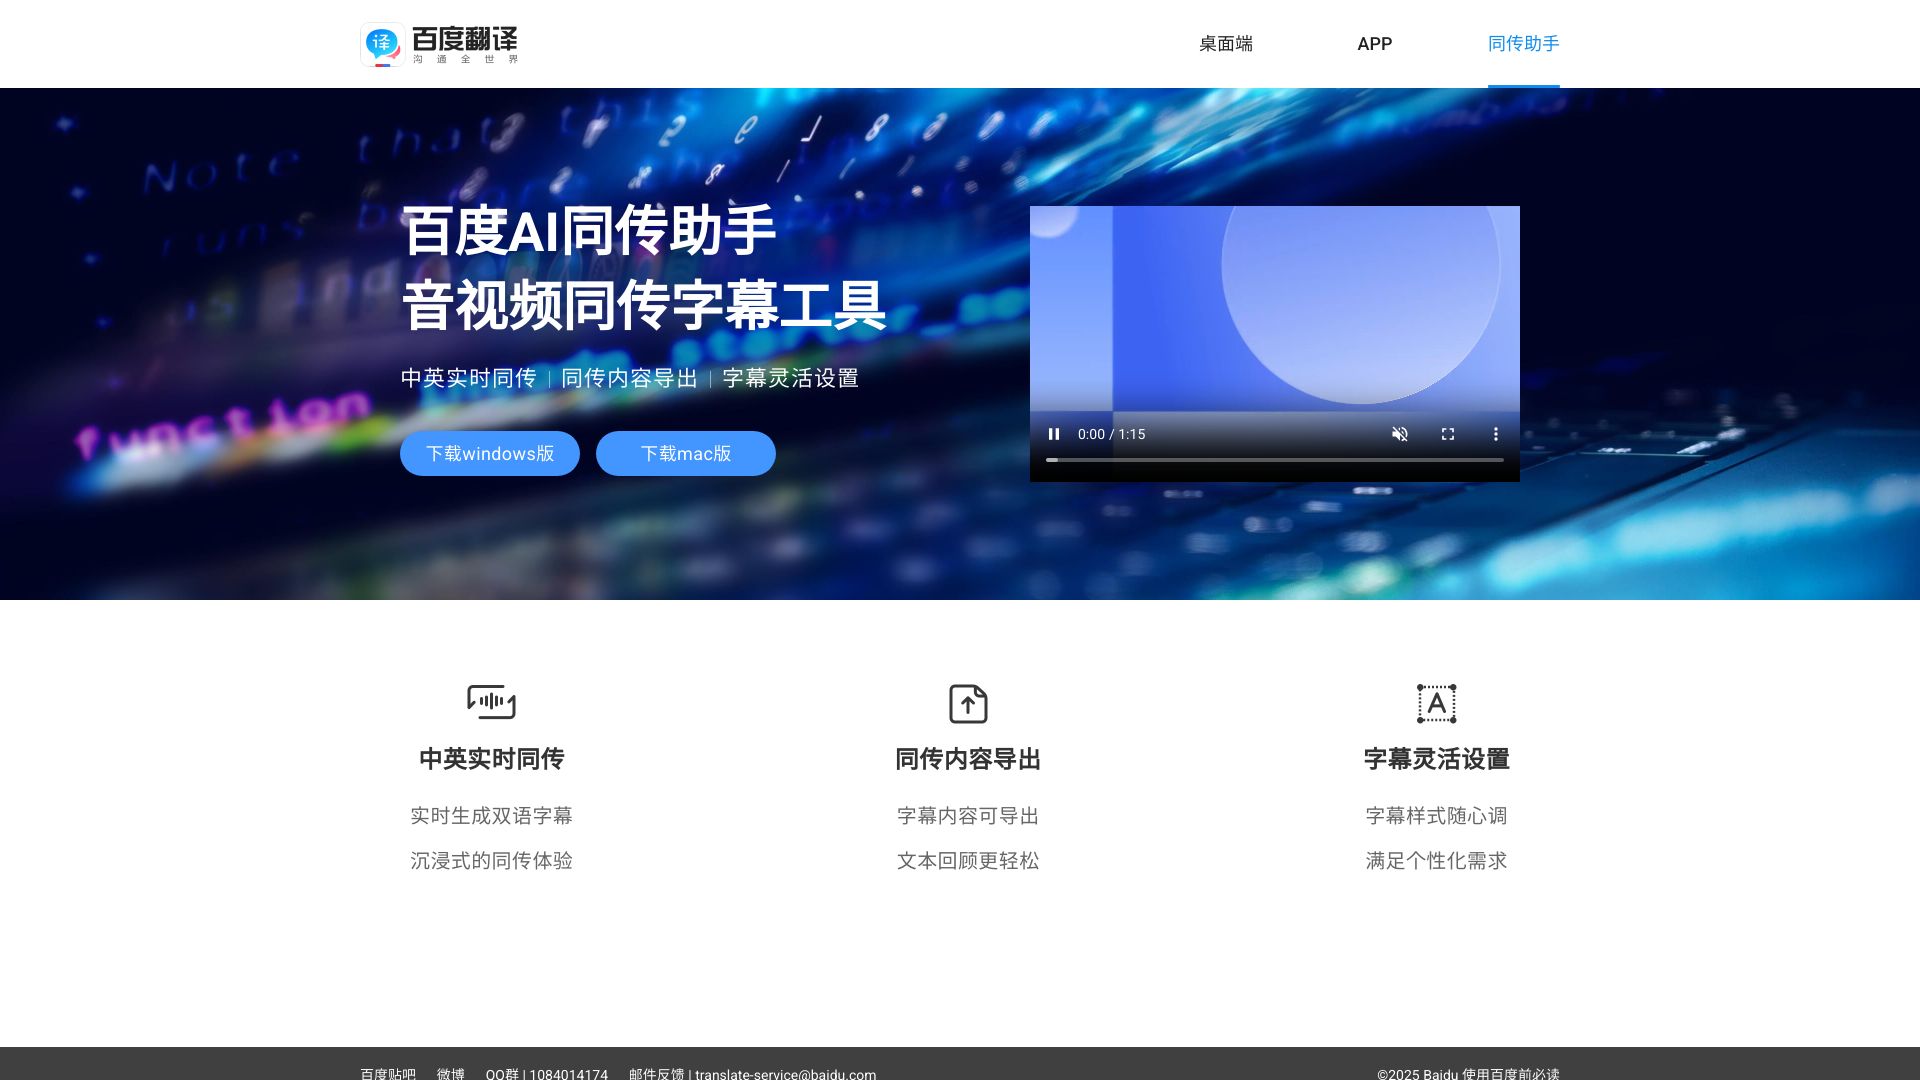
Task: Open the video's three-dot more options menu
Action: pos(1496,434)
